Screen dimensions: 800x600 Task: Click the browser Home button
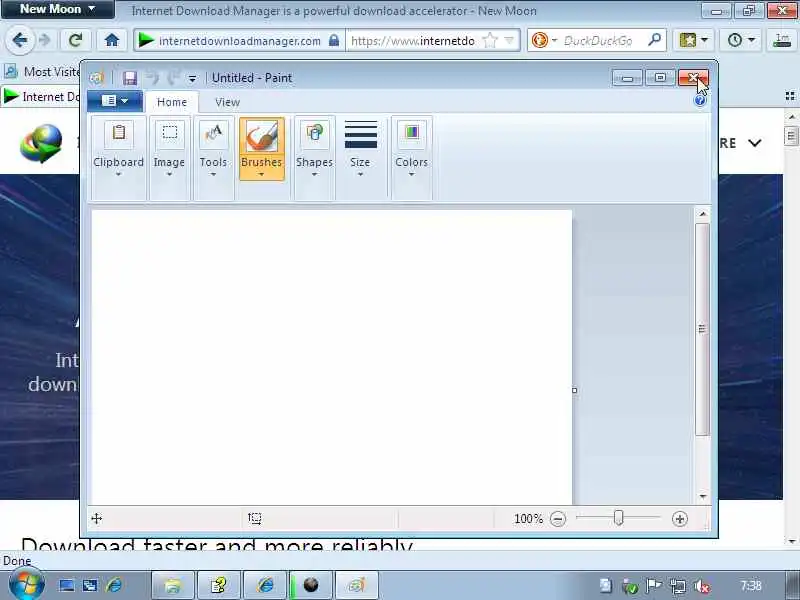[112, 40]
